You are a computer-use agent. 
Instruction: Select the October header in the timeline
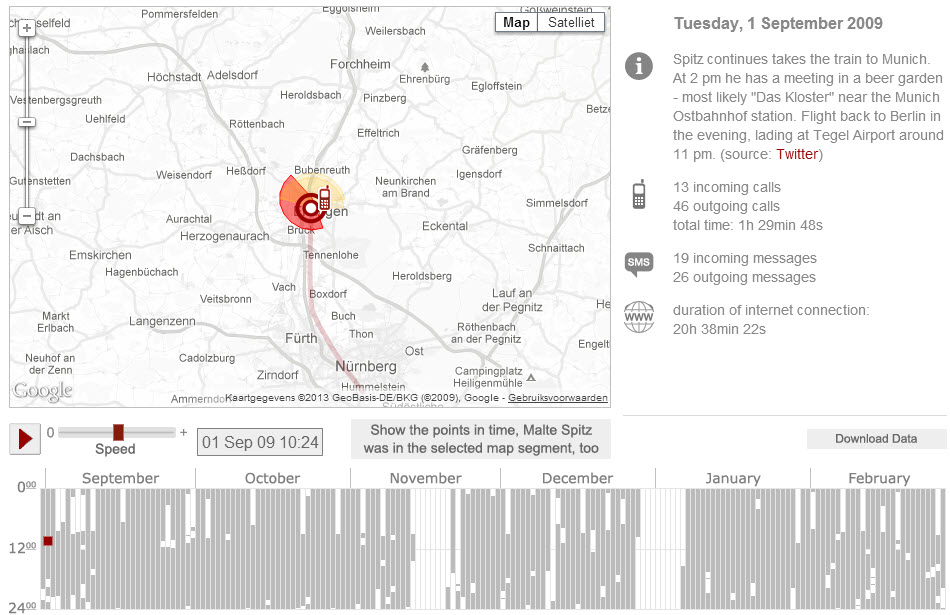click(273, 478)
